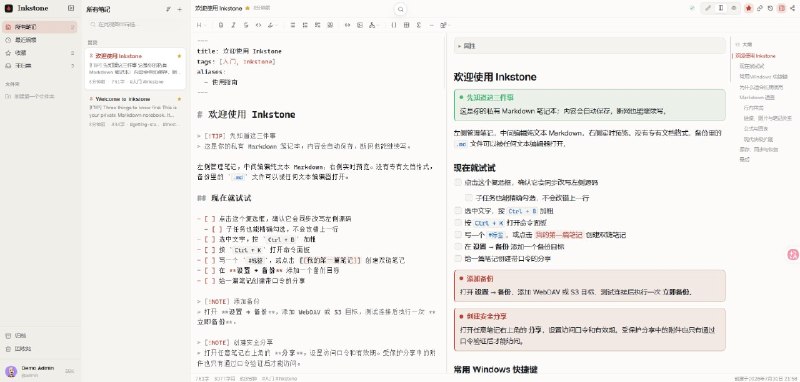Insert numbered list from toolbar
This screenshot has width=800, height=382.
click(305, 24)
